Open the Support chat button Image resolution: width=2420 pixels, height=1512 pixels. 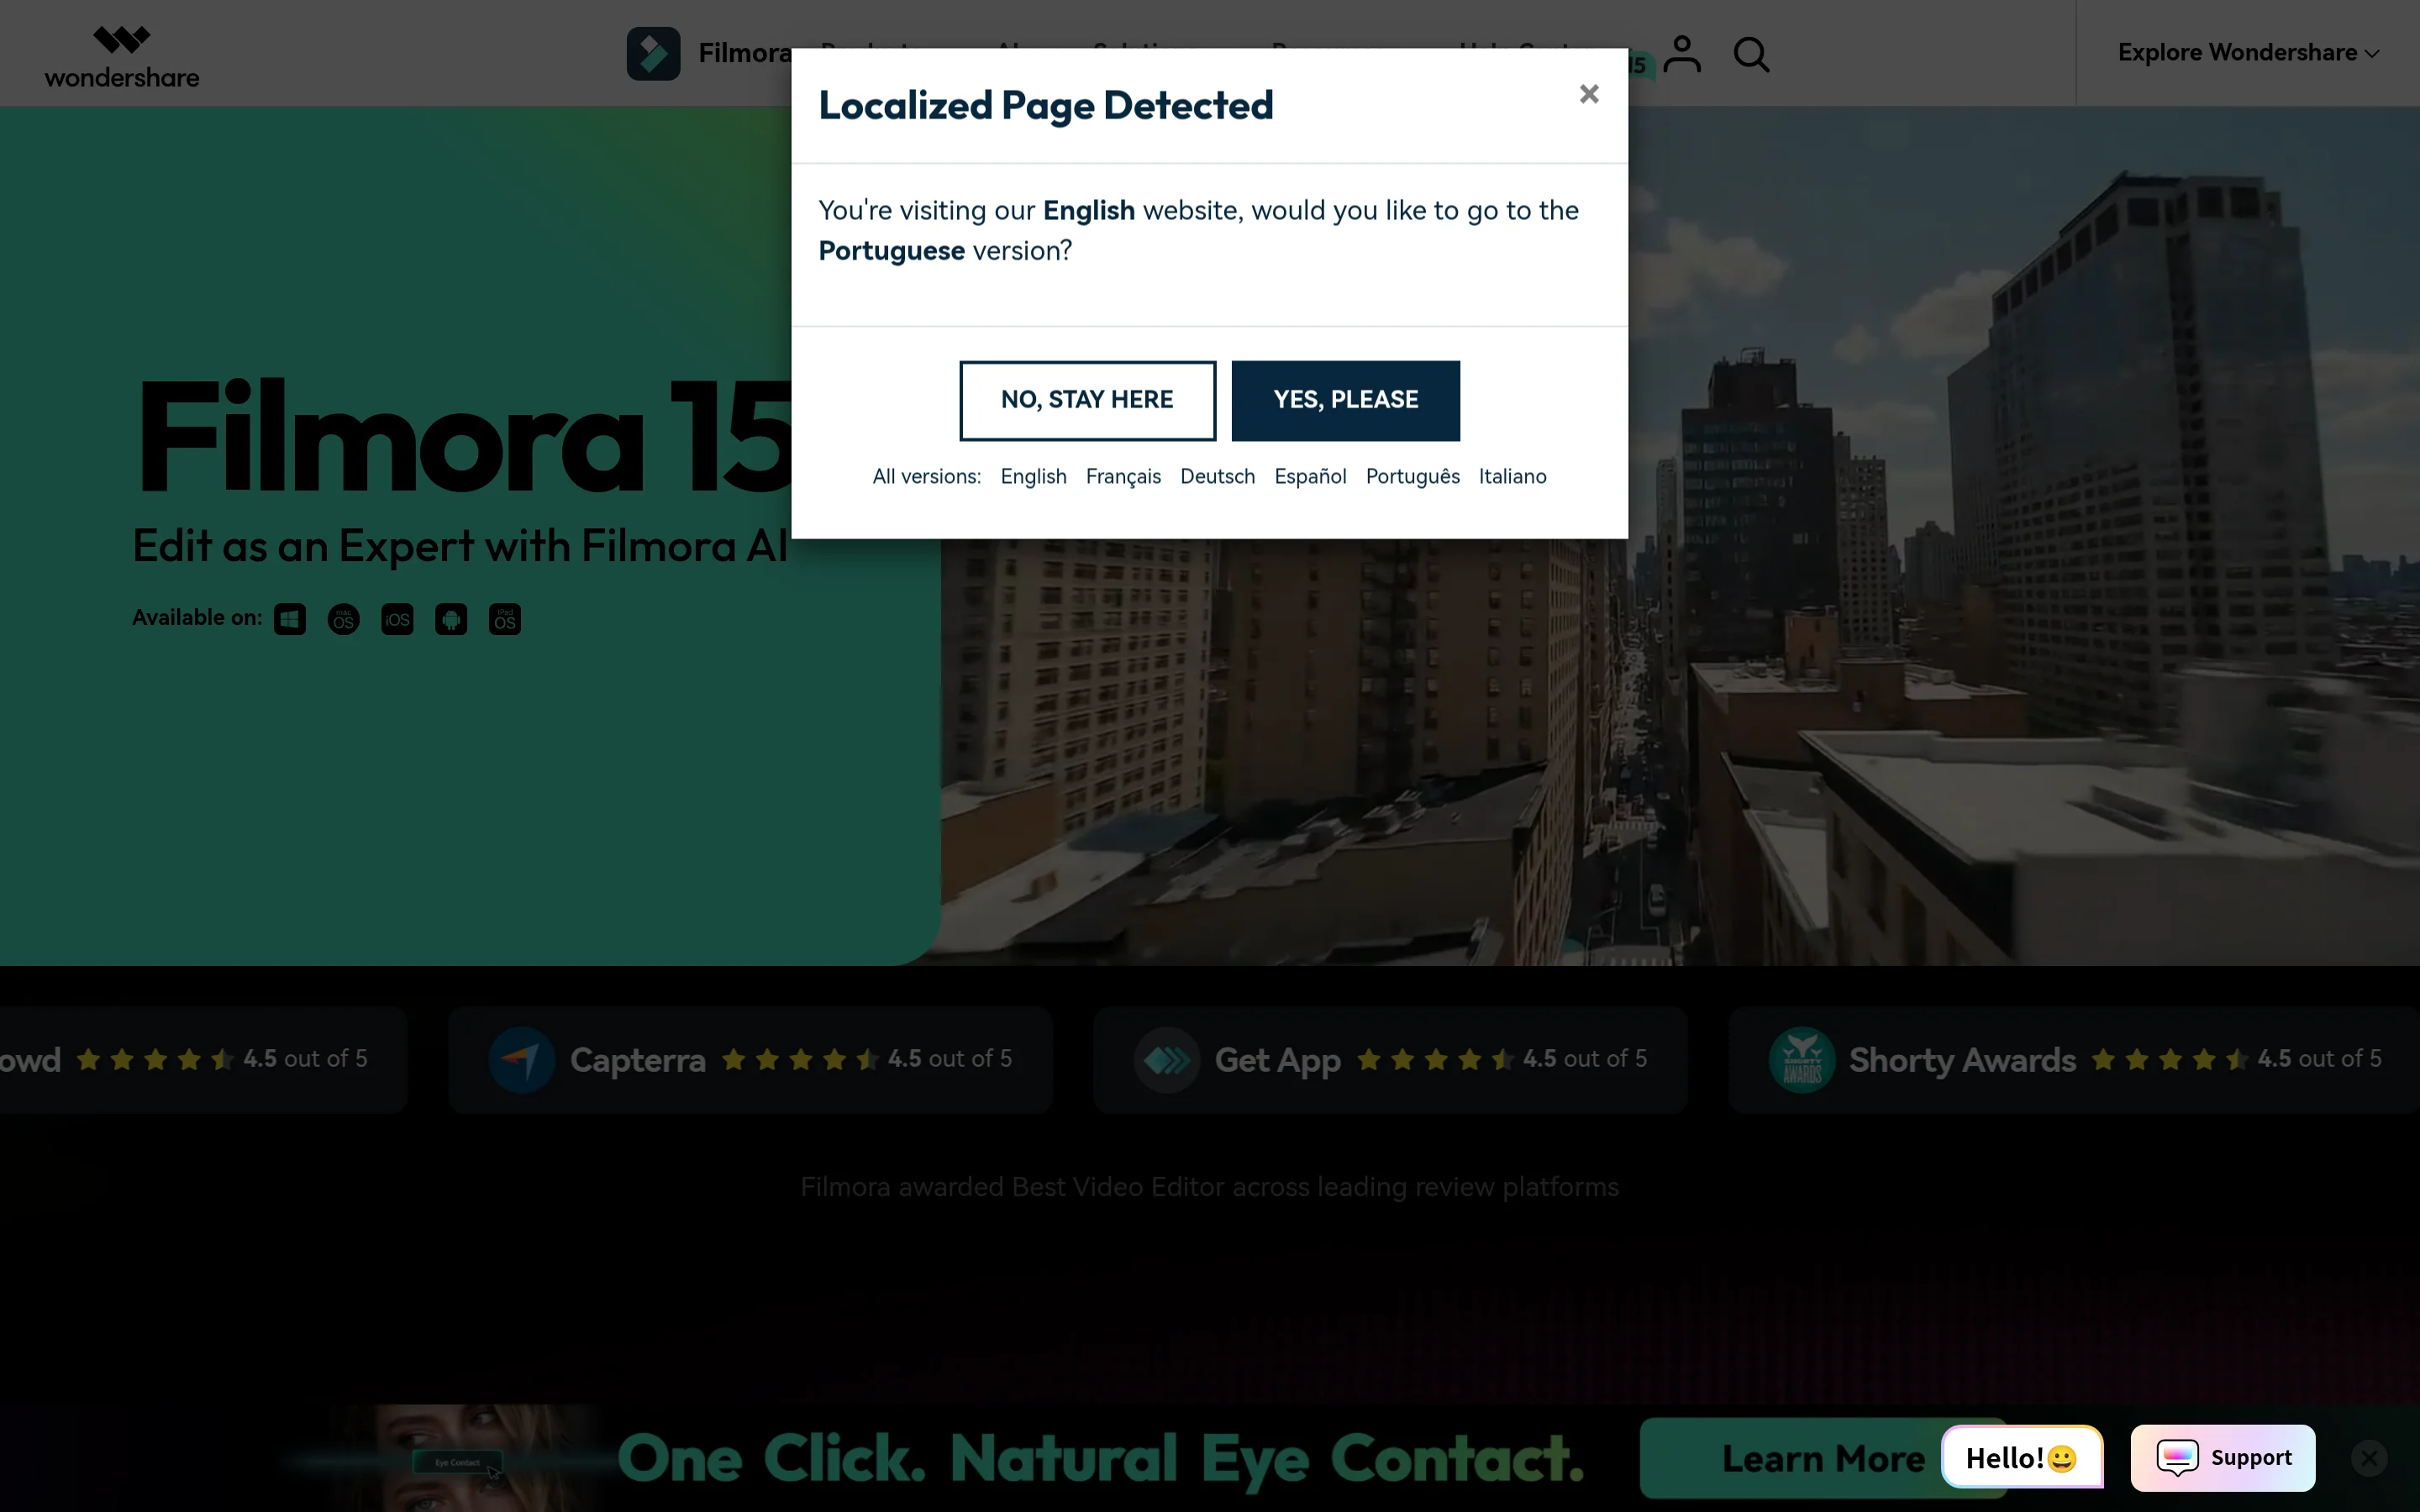(2223, 1458)
